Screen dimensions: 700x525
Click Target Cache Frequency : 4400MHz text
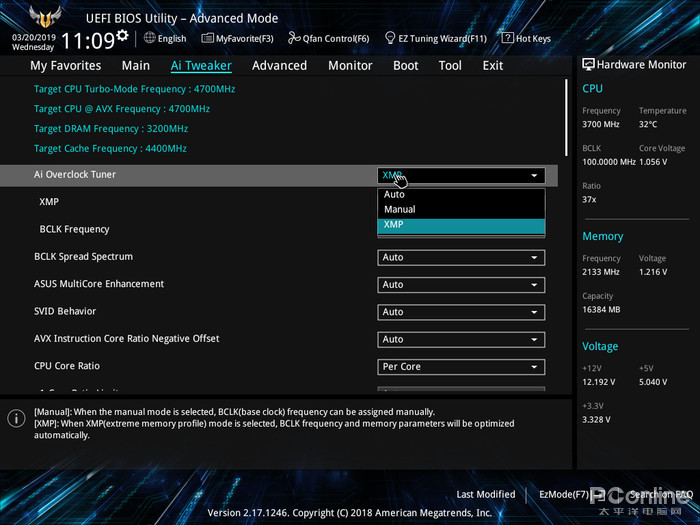[110, 148]
